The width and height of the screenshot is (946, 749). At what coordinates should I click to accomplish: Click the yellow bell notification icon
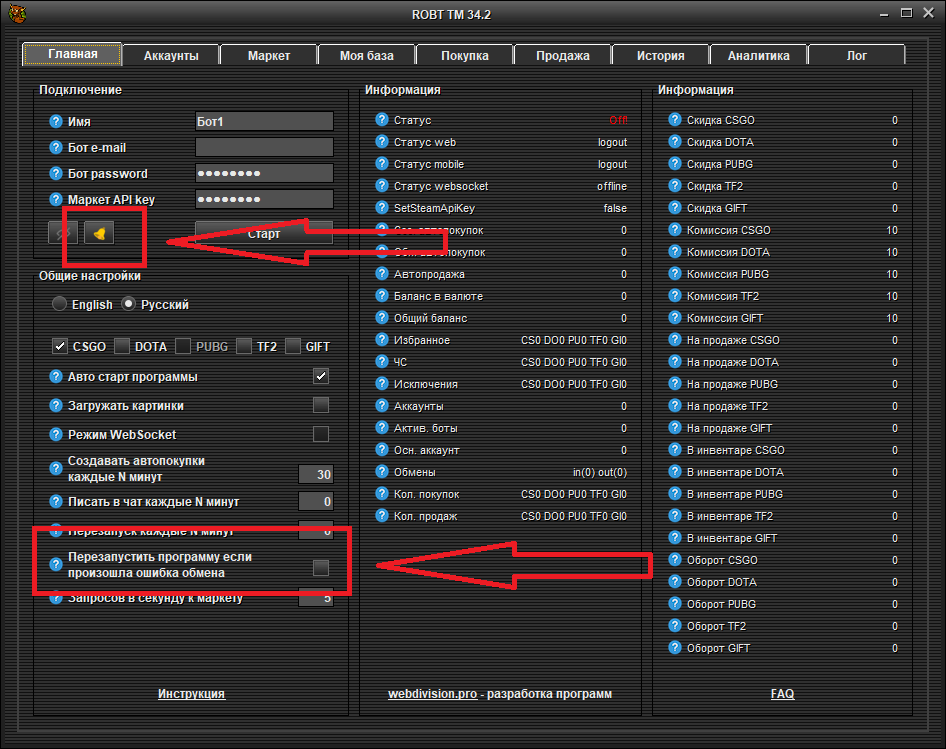coord(99,233)
